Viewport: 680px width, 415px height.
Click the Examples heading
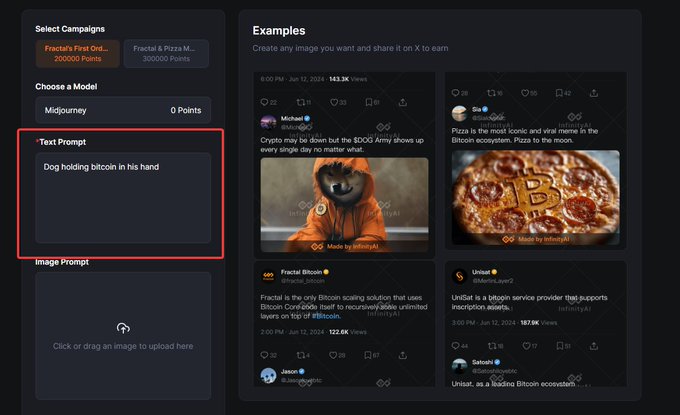click(x=279, y=31)
